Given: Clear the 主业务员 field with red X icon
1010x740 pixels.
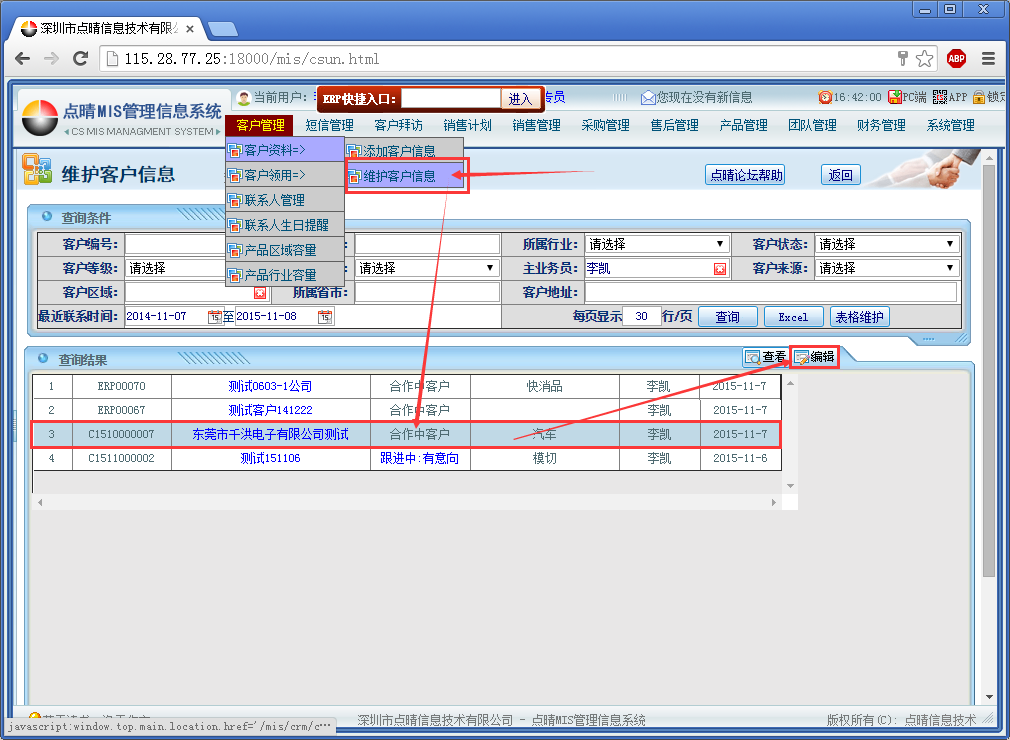Looking at the screenshot, I should (x=719, y=269).
